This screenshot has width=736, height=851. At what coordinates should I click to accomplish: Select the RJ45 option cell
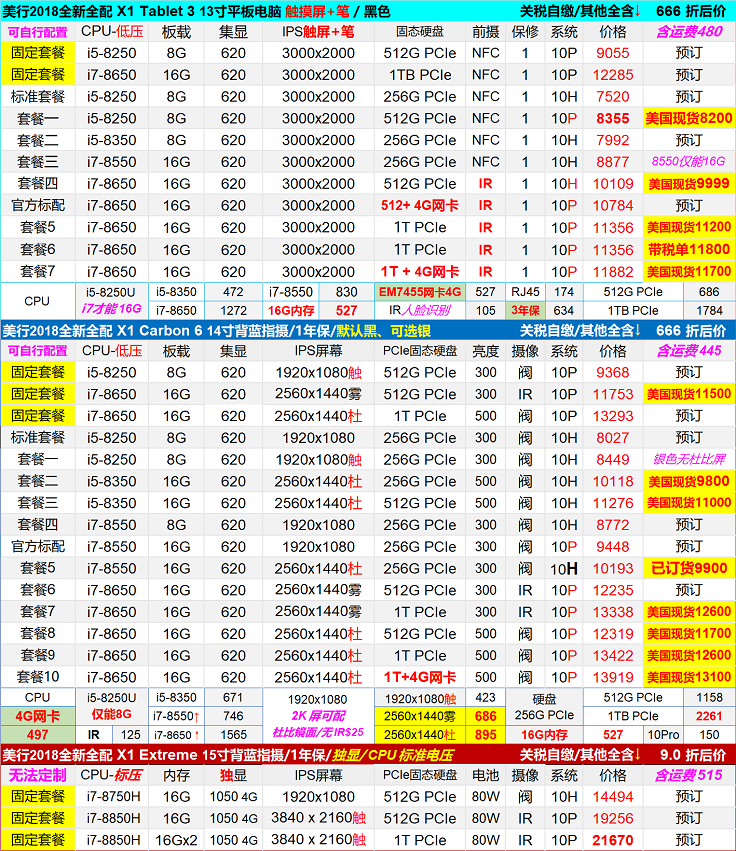click(x=525, y=292)
